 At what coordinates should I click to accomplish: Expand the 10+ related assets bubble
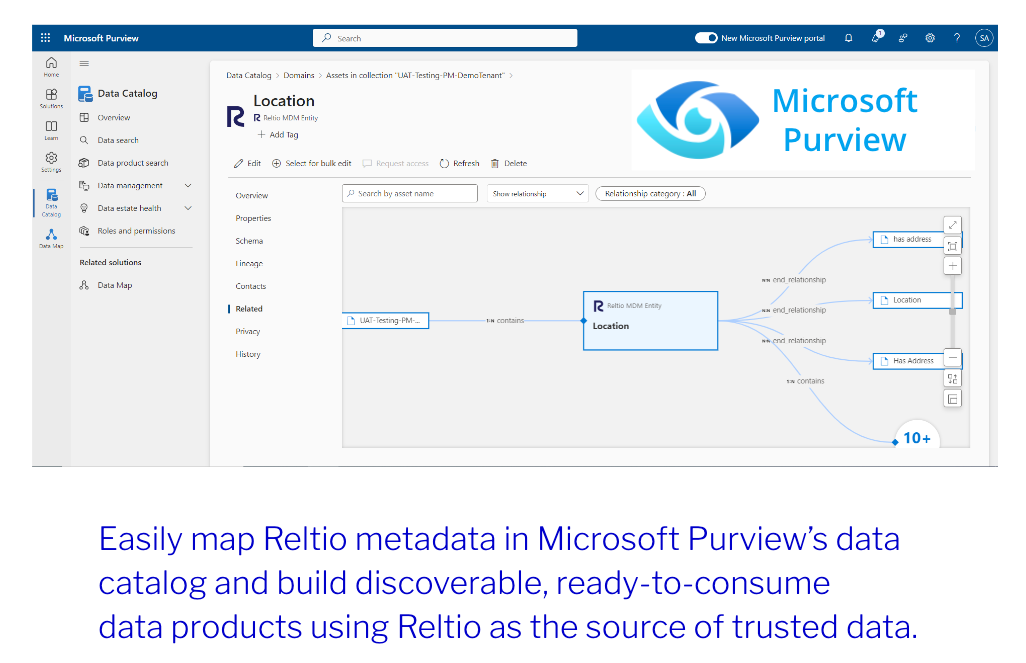[917, 437]
